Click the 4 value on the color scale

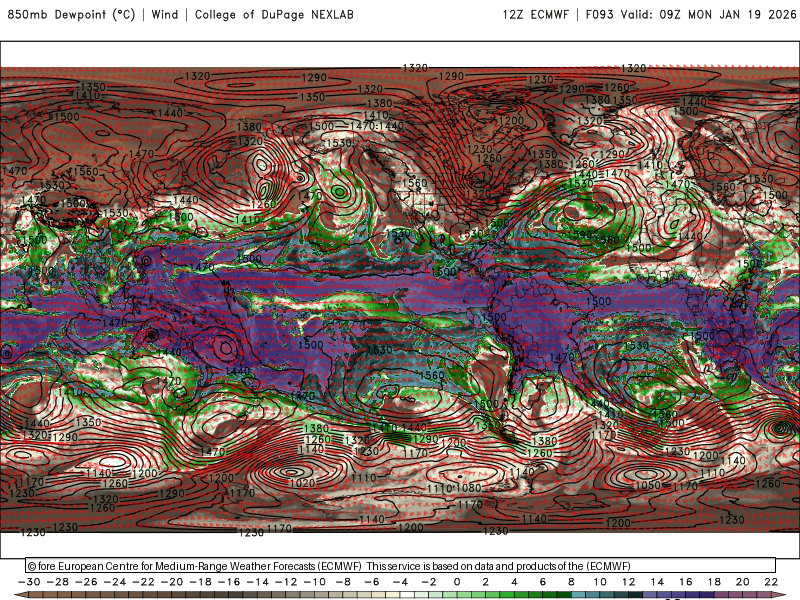(514, 582)
